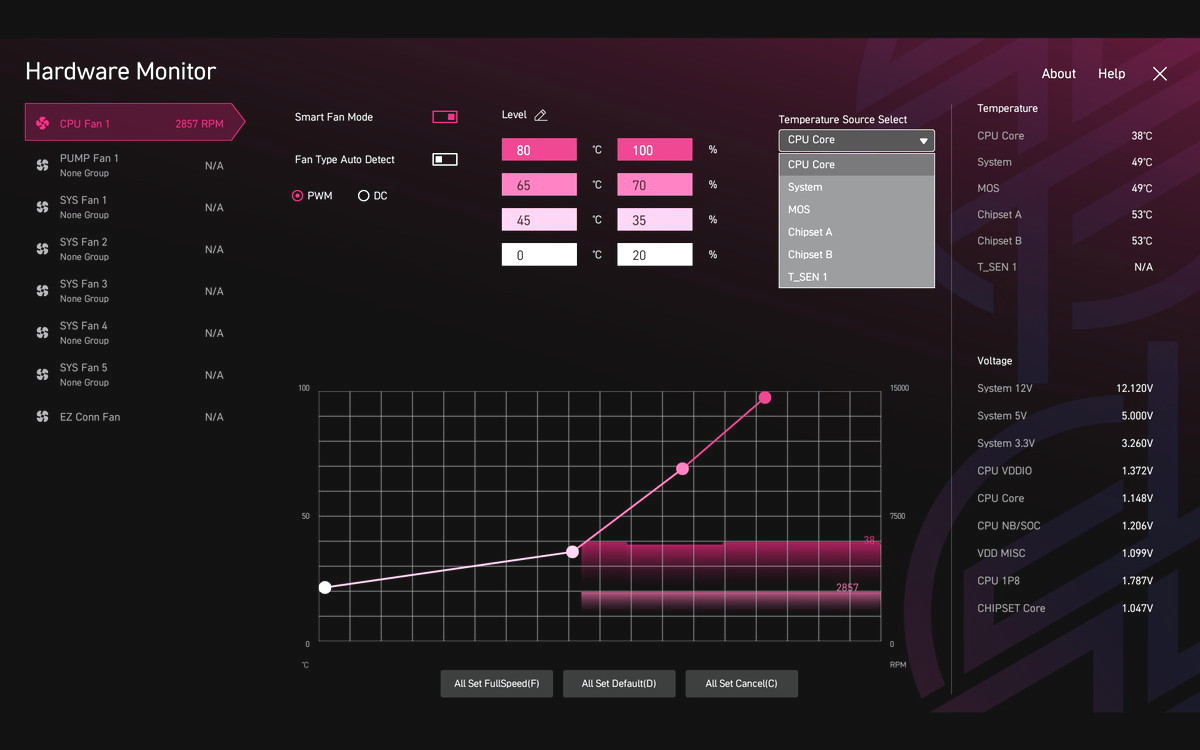Click the Chipset A 53°C reading
This screenshot has width=1200, height=750.
point(1142,215)
